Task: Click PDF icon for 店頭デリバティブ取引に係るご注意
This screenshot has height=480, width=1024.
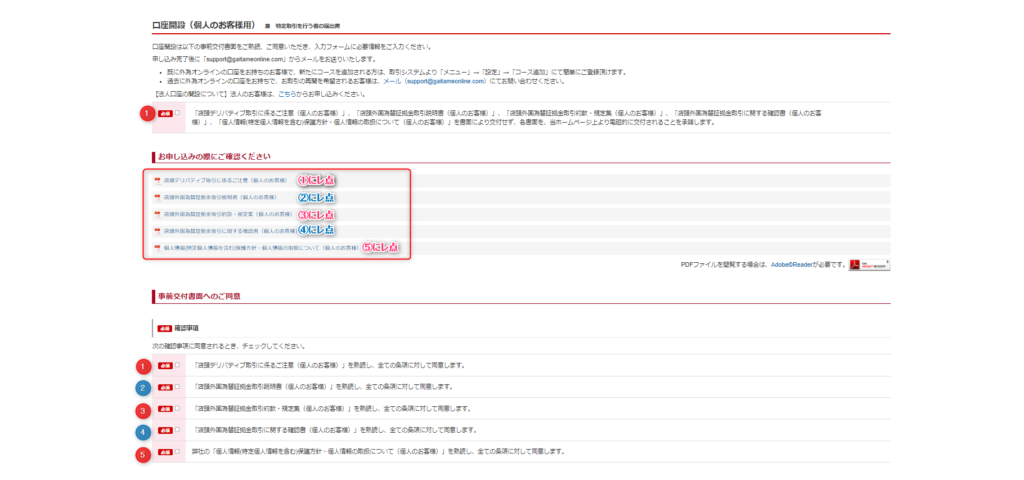Action: coord(157,181)
